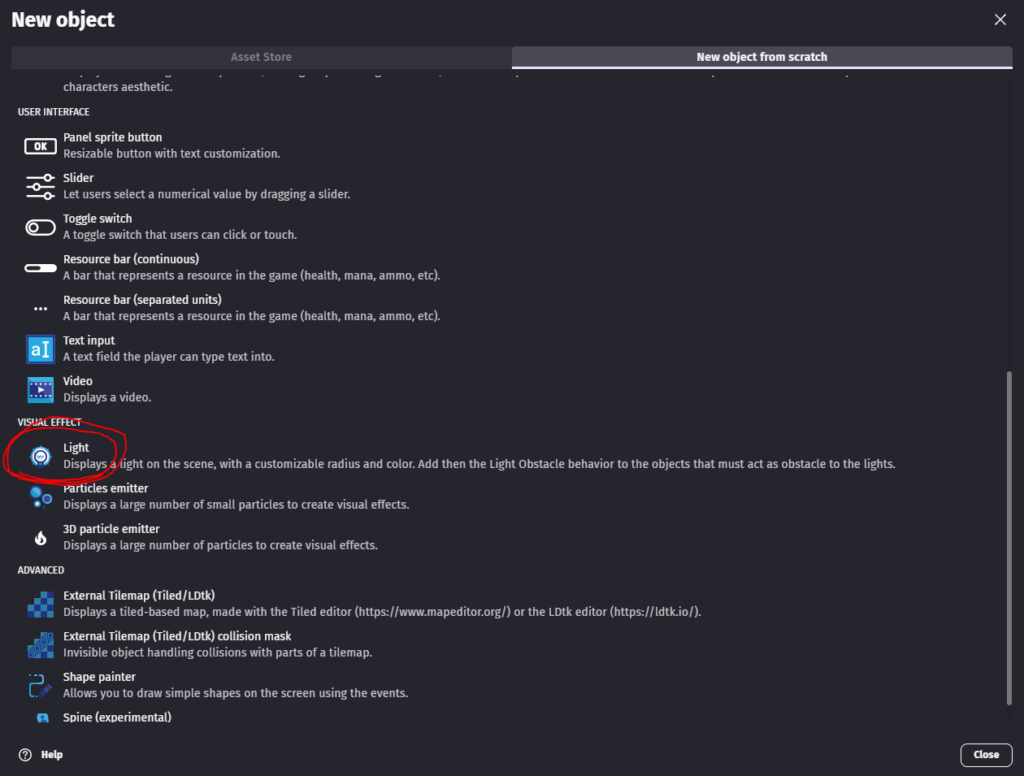The image size is (1024, 776).
Task: Select the Video object icon
Action: [40, 390]
